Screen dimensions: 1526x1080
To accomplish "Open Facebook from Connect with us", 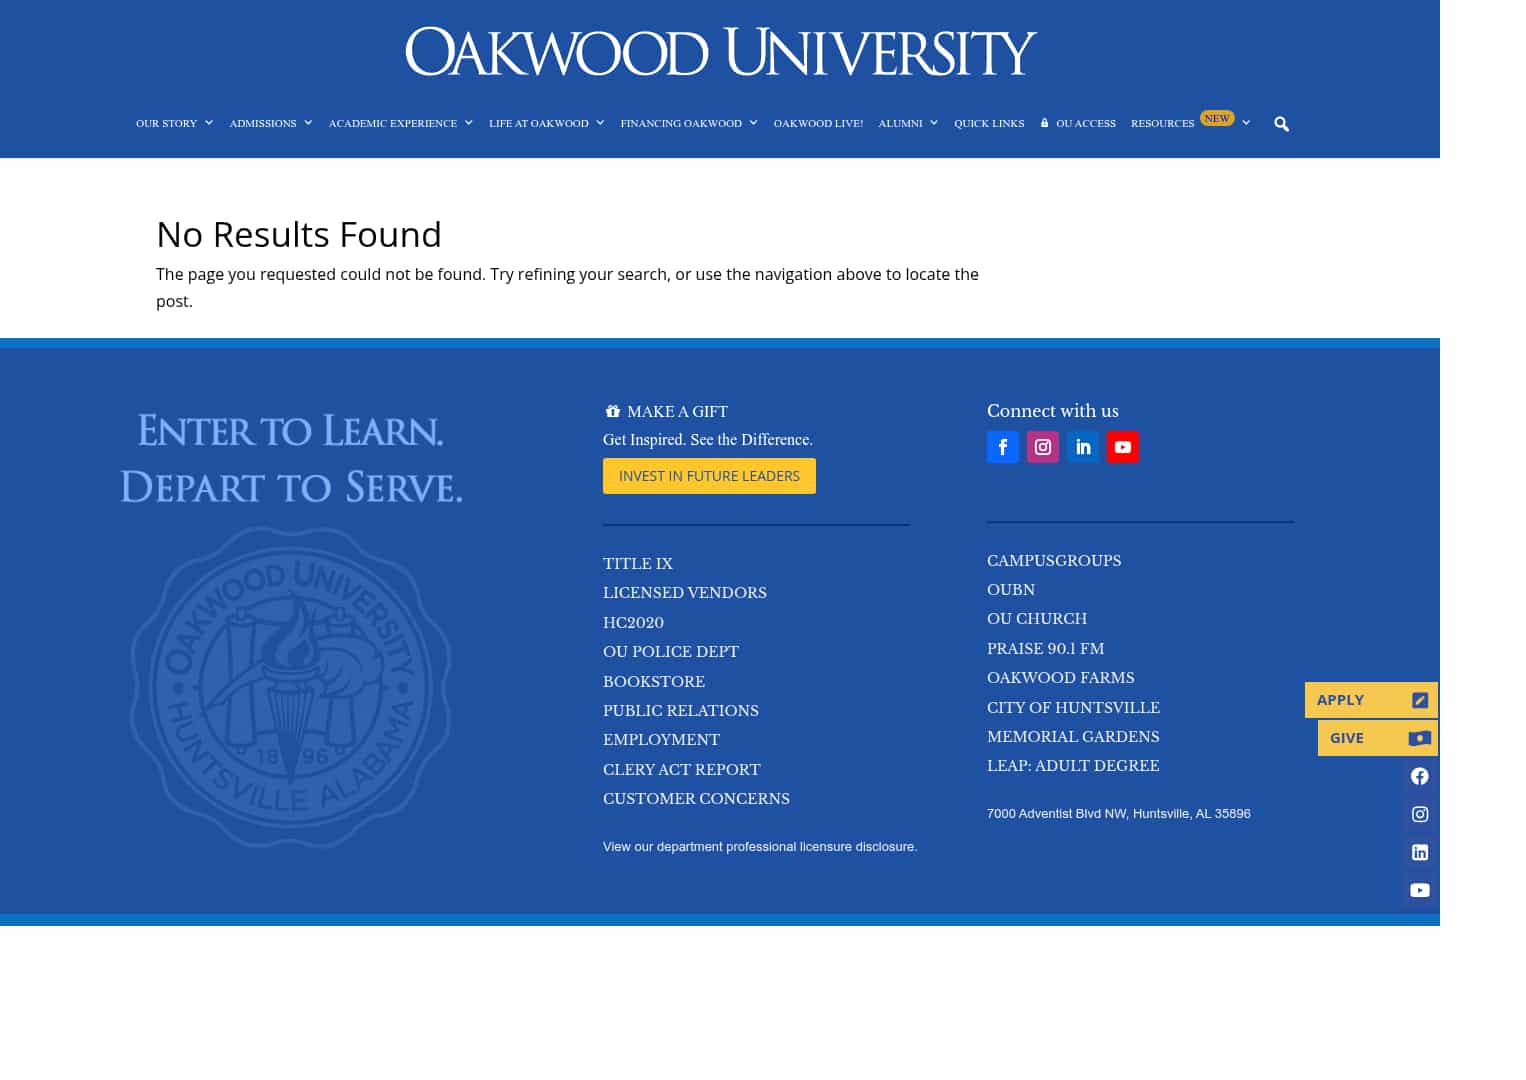I will 1003,447.
